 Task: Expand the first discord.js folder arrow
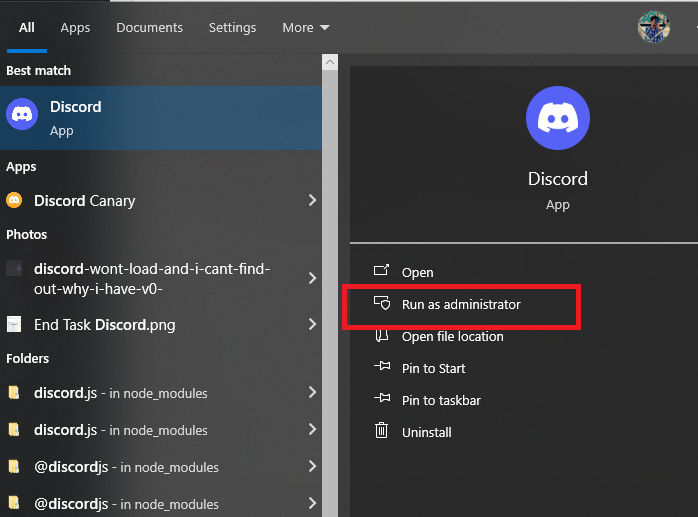[x=312, y=392]
